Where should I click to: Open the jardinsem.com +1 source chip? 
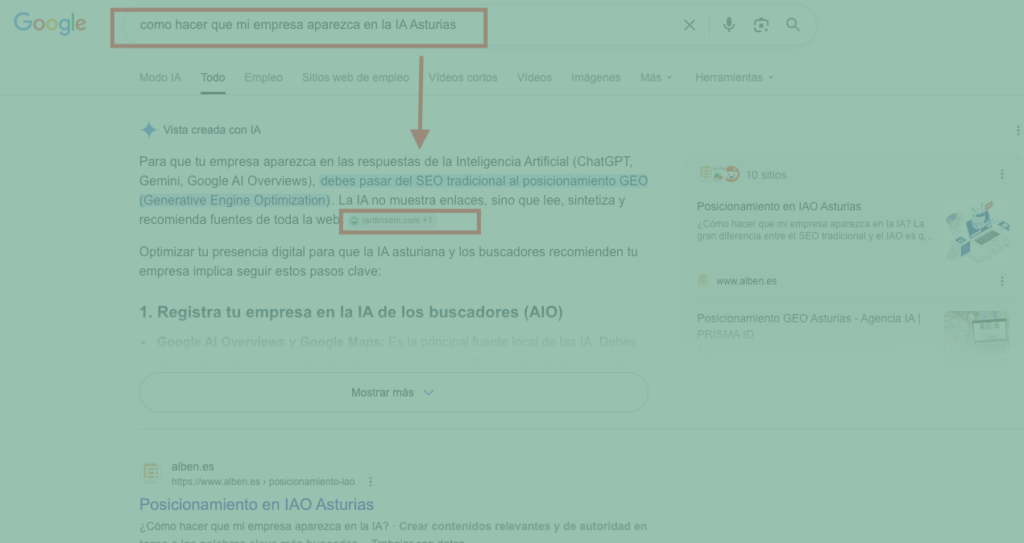click(391, 220)
